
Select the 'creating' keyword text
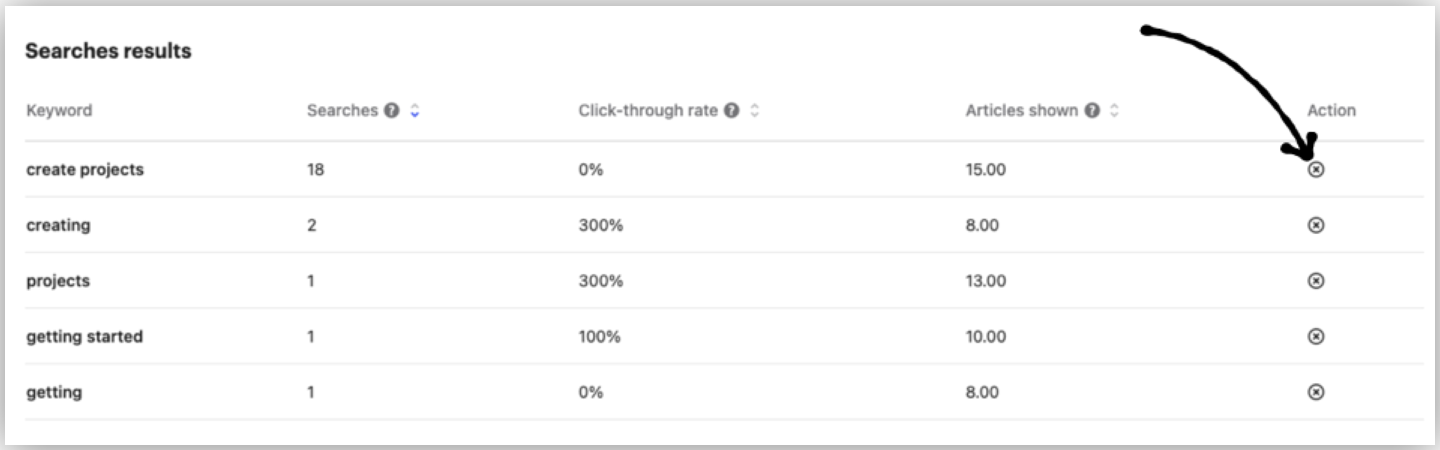click(x=58, y=226)
